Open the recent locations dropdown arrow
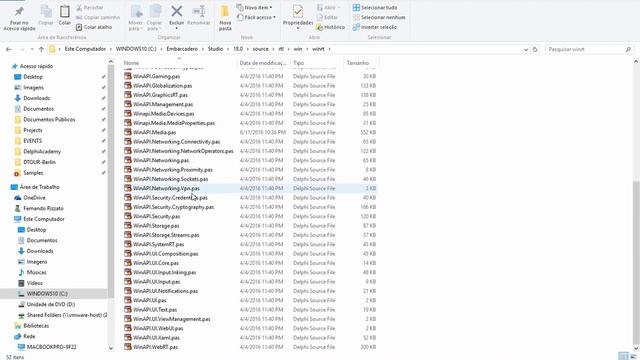 click(x=32, y=49)
